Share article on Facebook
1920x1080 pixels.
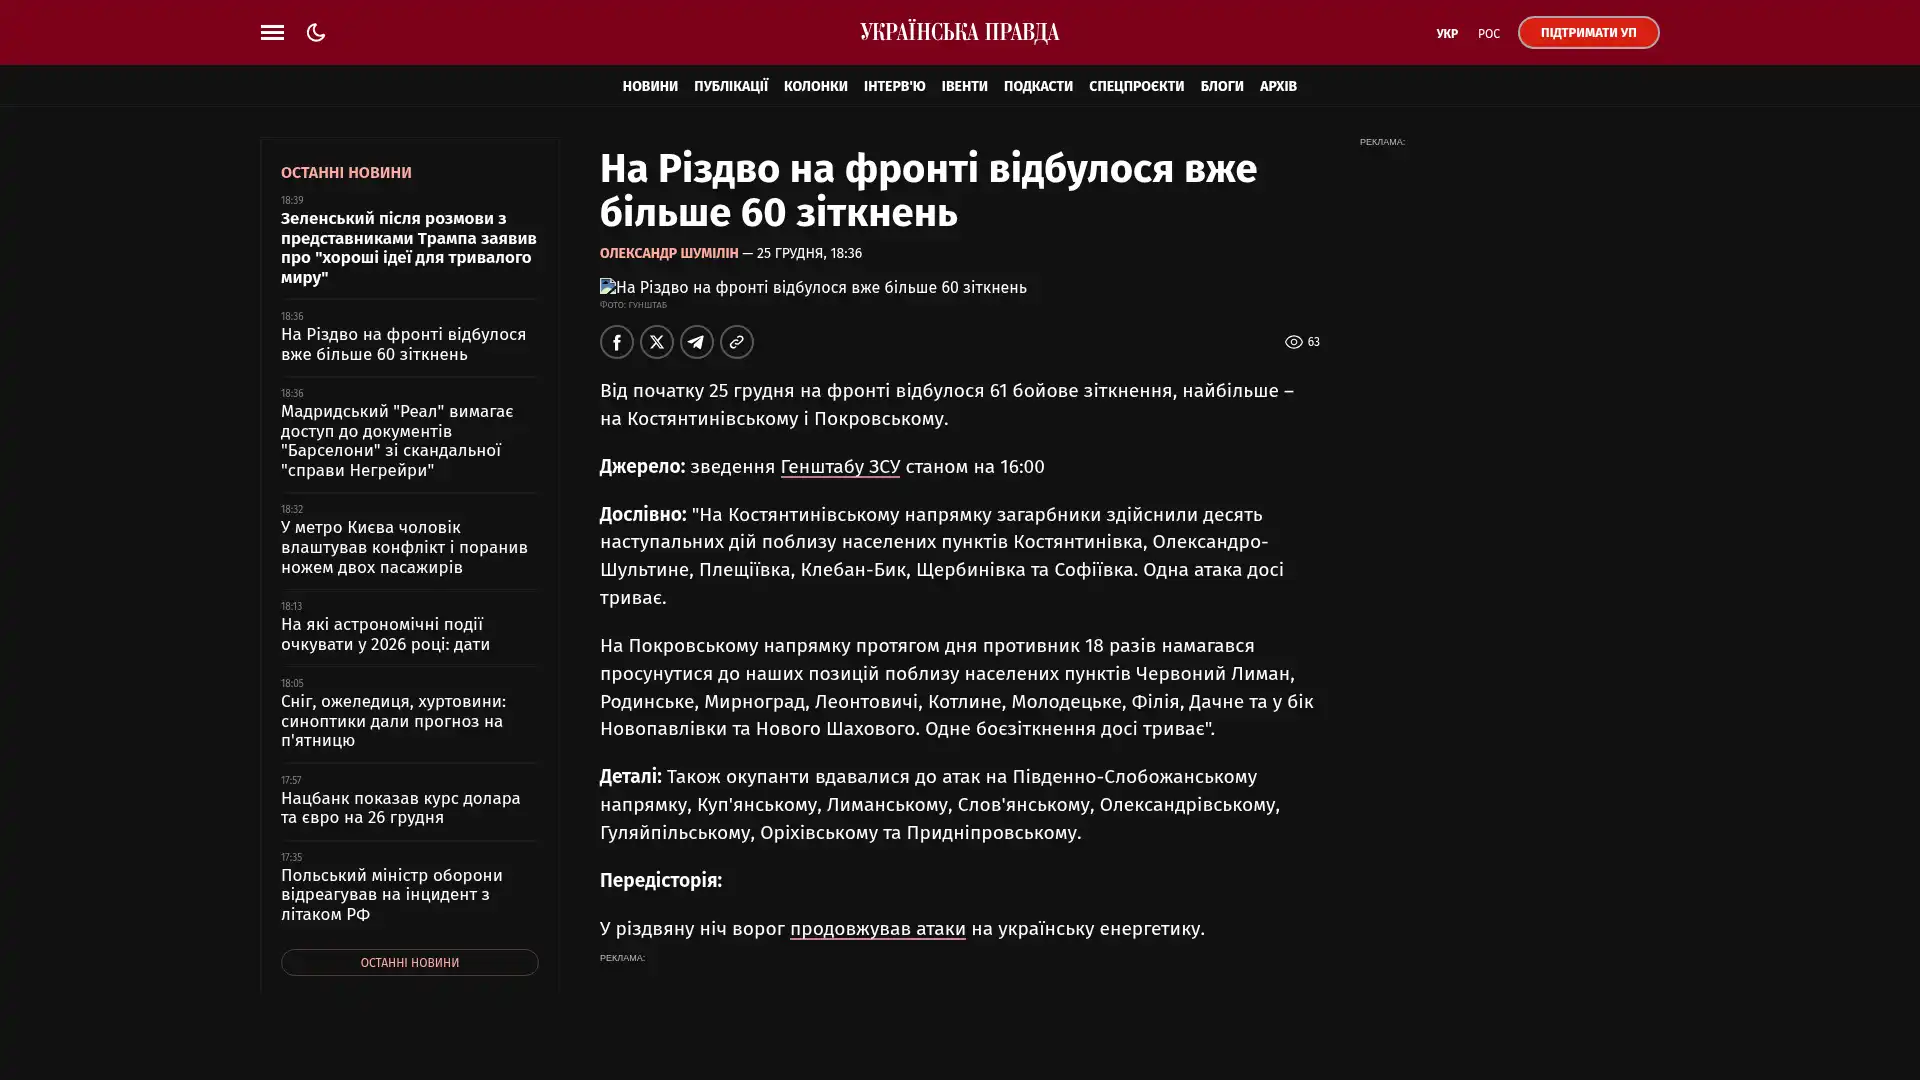[x=616, y=342]
